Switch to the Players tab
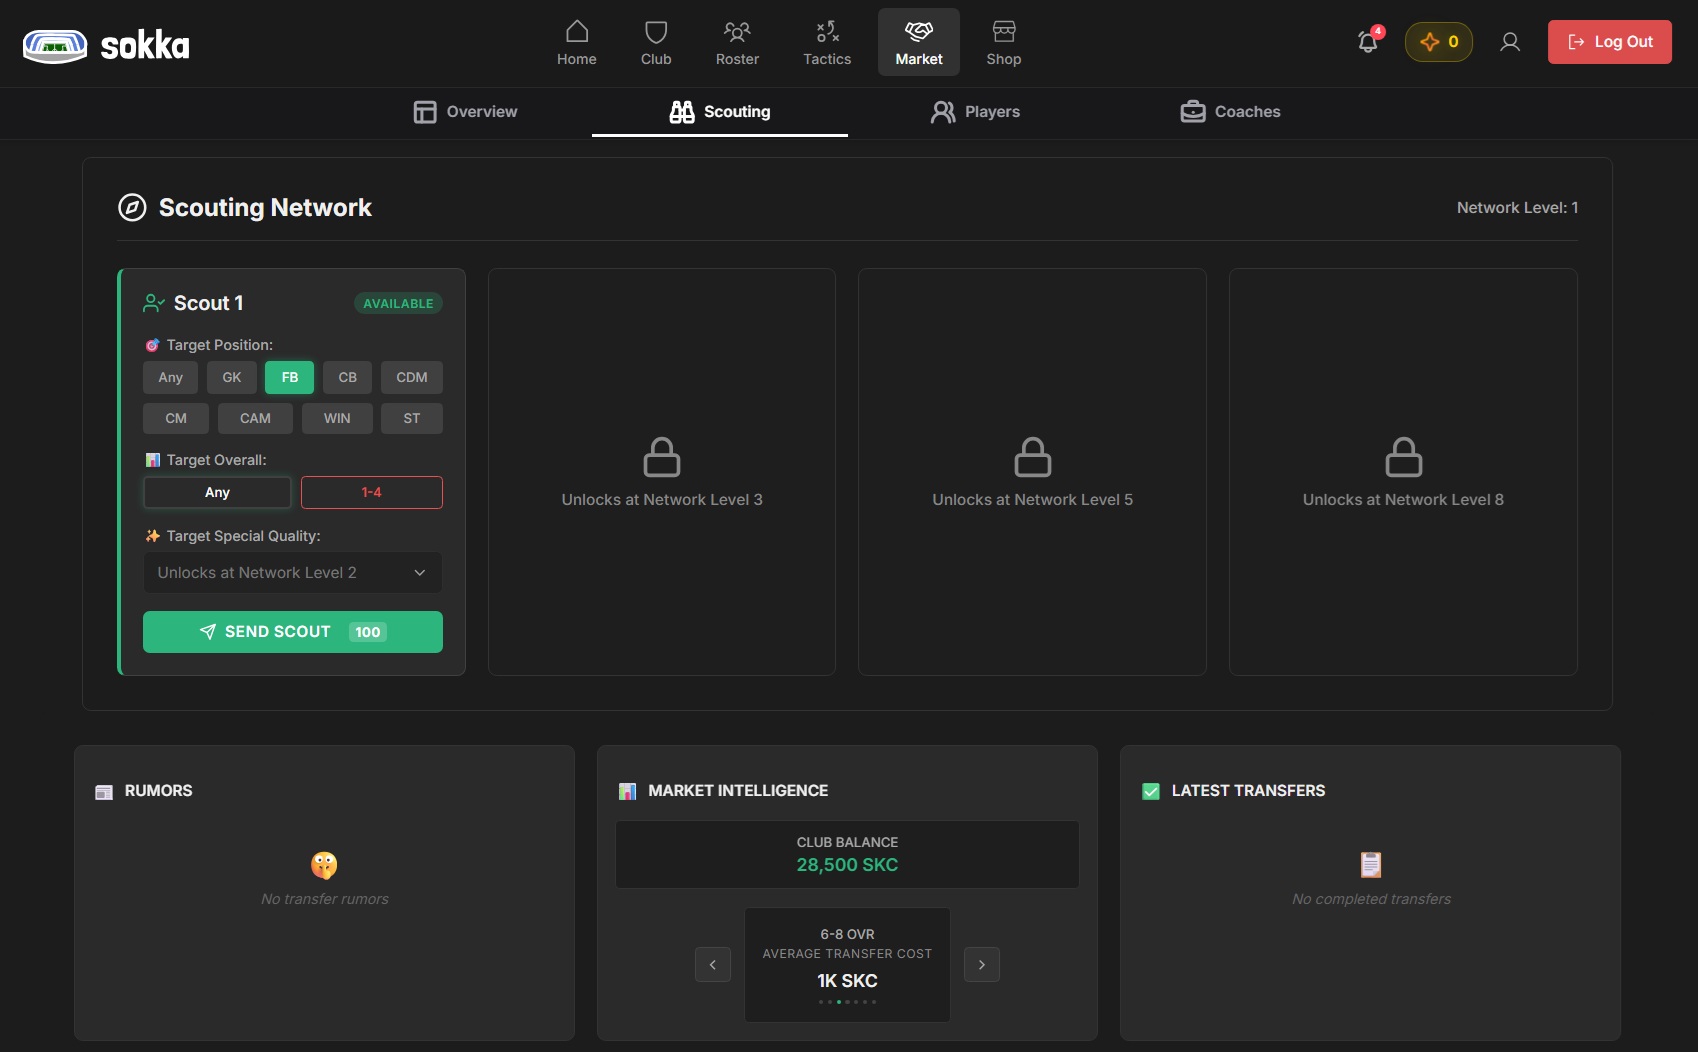Image resolution: width=1698 pixels, height=1052 pixels. coord(975,112)
